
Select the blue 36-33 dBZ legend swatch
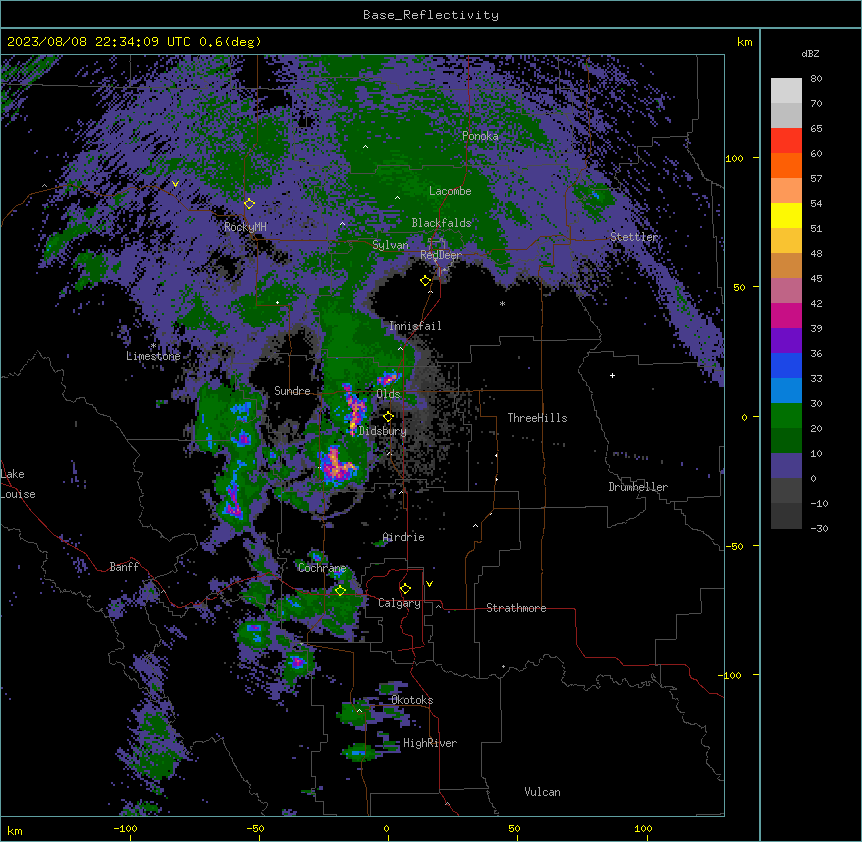[786, 365]
